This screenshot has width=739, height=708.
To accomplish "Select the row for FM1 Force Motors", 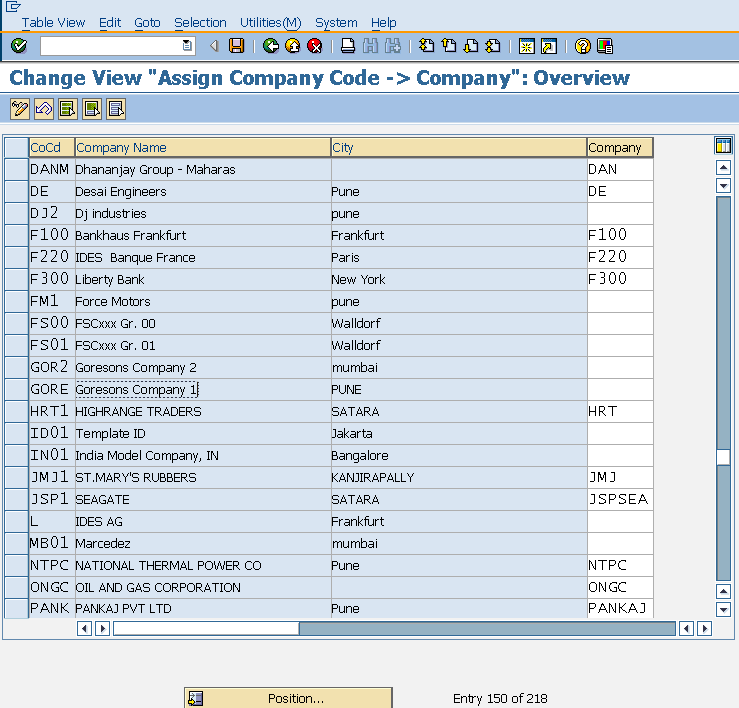I will tap(16, 302).
